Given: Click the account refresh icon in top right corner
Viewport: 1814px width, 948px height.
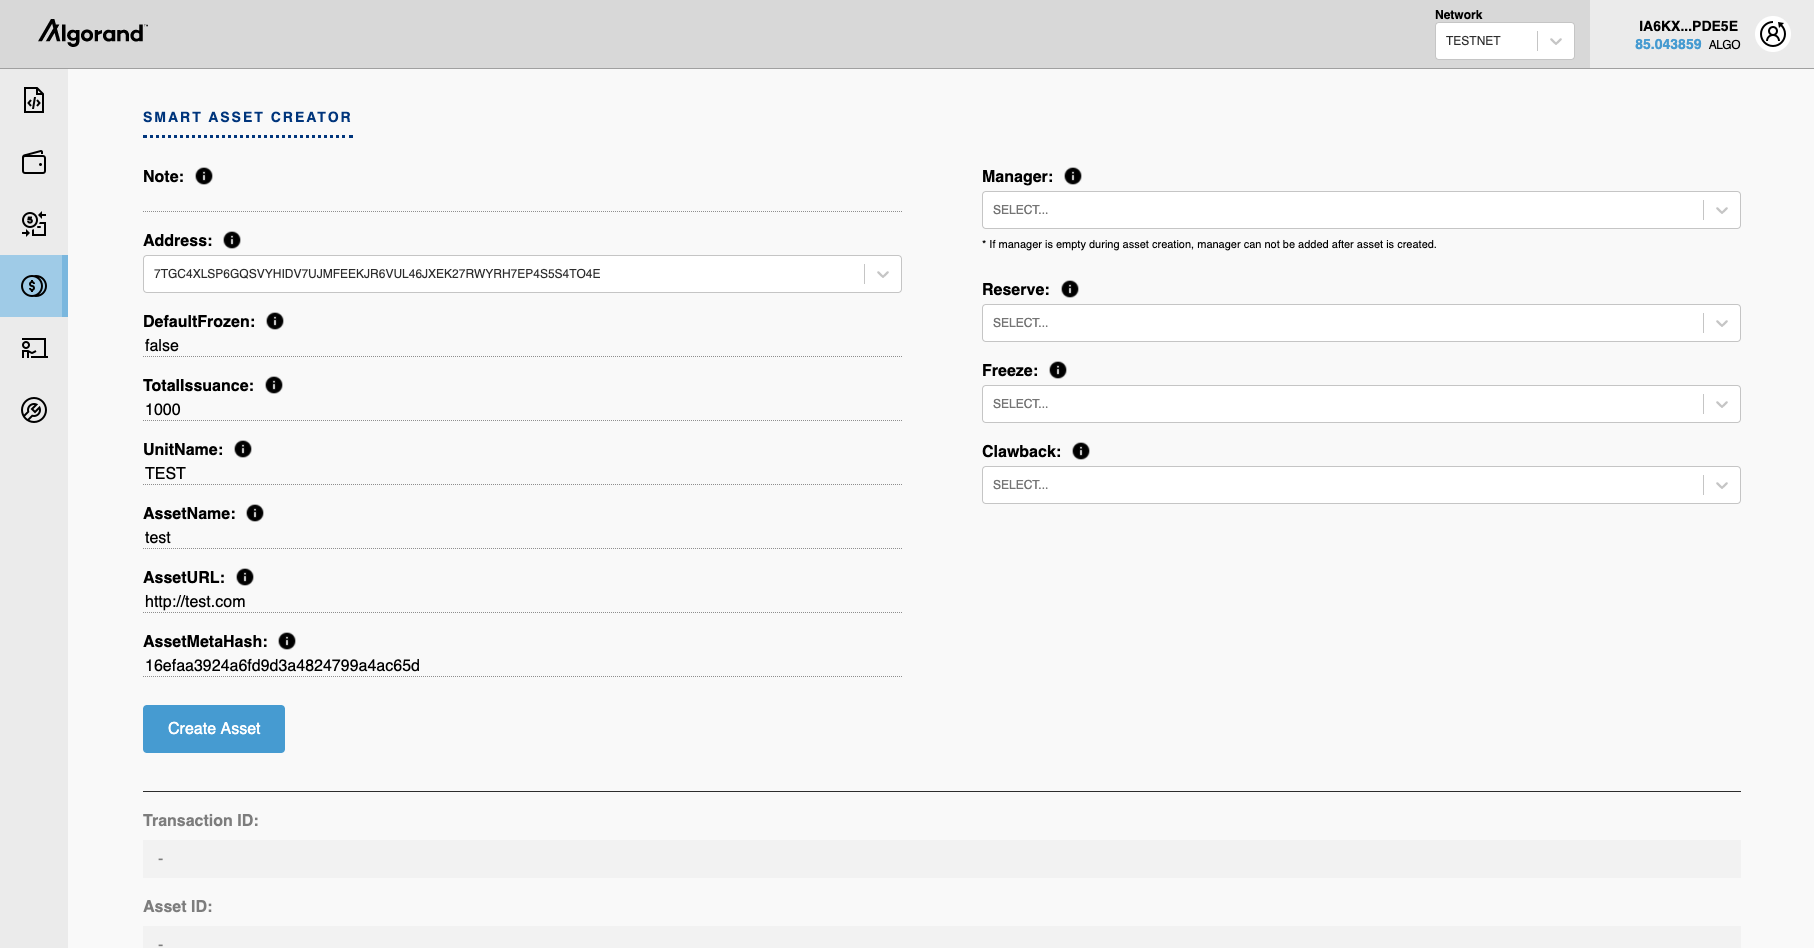Looking at the screenshot, I should pyautogui.click(x=1772, y=33).
